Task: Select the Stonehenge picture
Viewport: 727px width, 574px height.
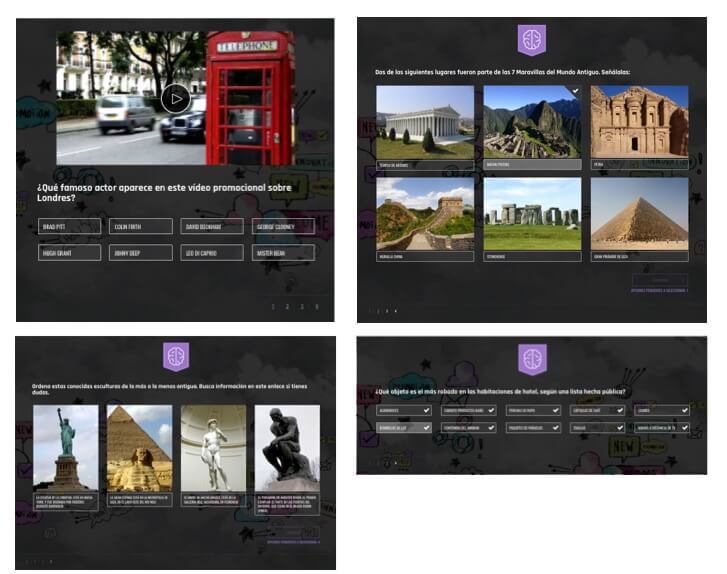Action: click(x=532, y=214)
